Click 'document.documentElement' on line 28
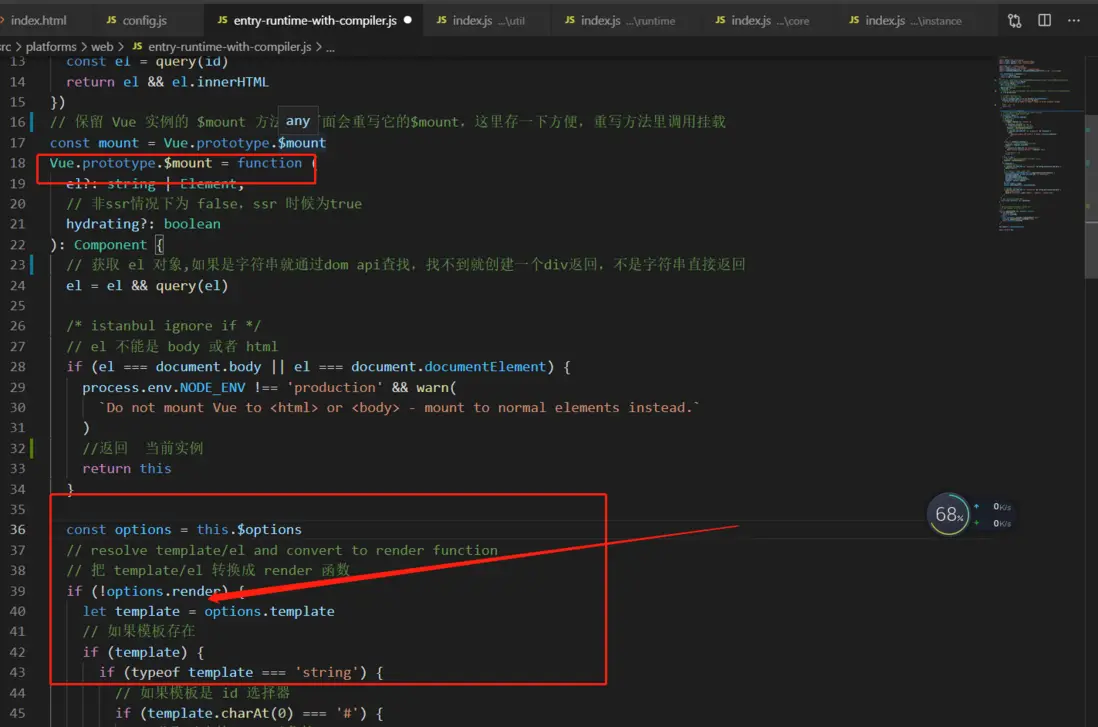This screenshot has height=727, width=1098. click(x=448, y=367)
